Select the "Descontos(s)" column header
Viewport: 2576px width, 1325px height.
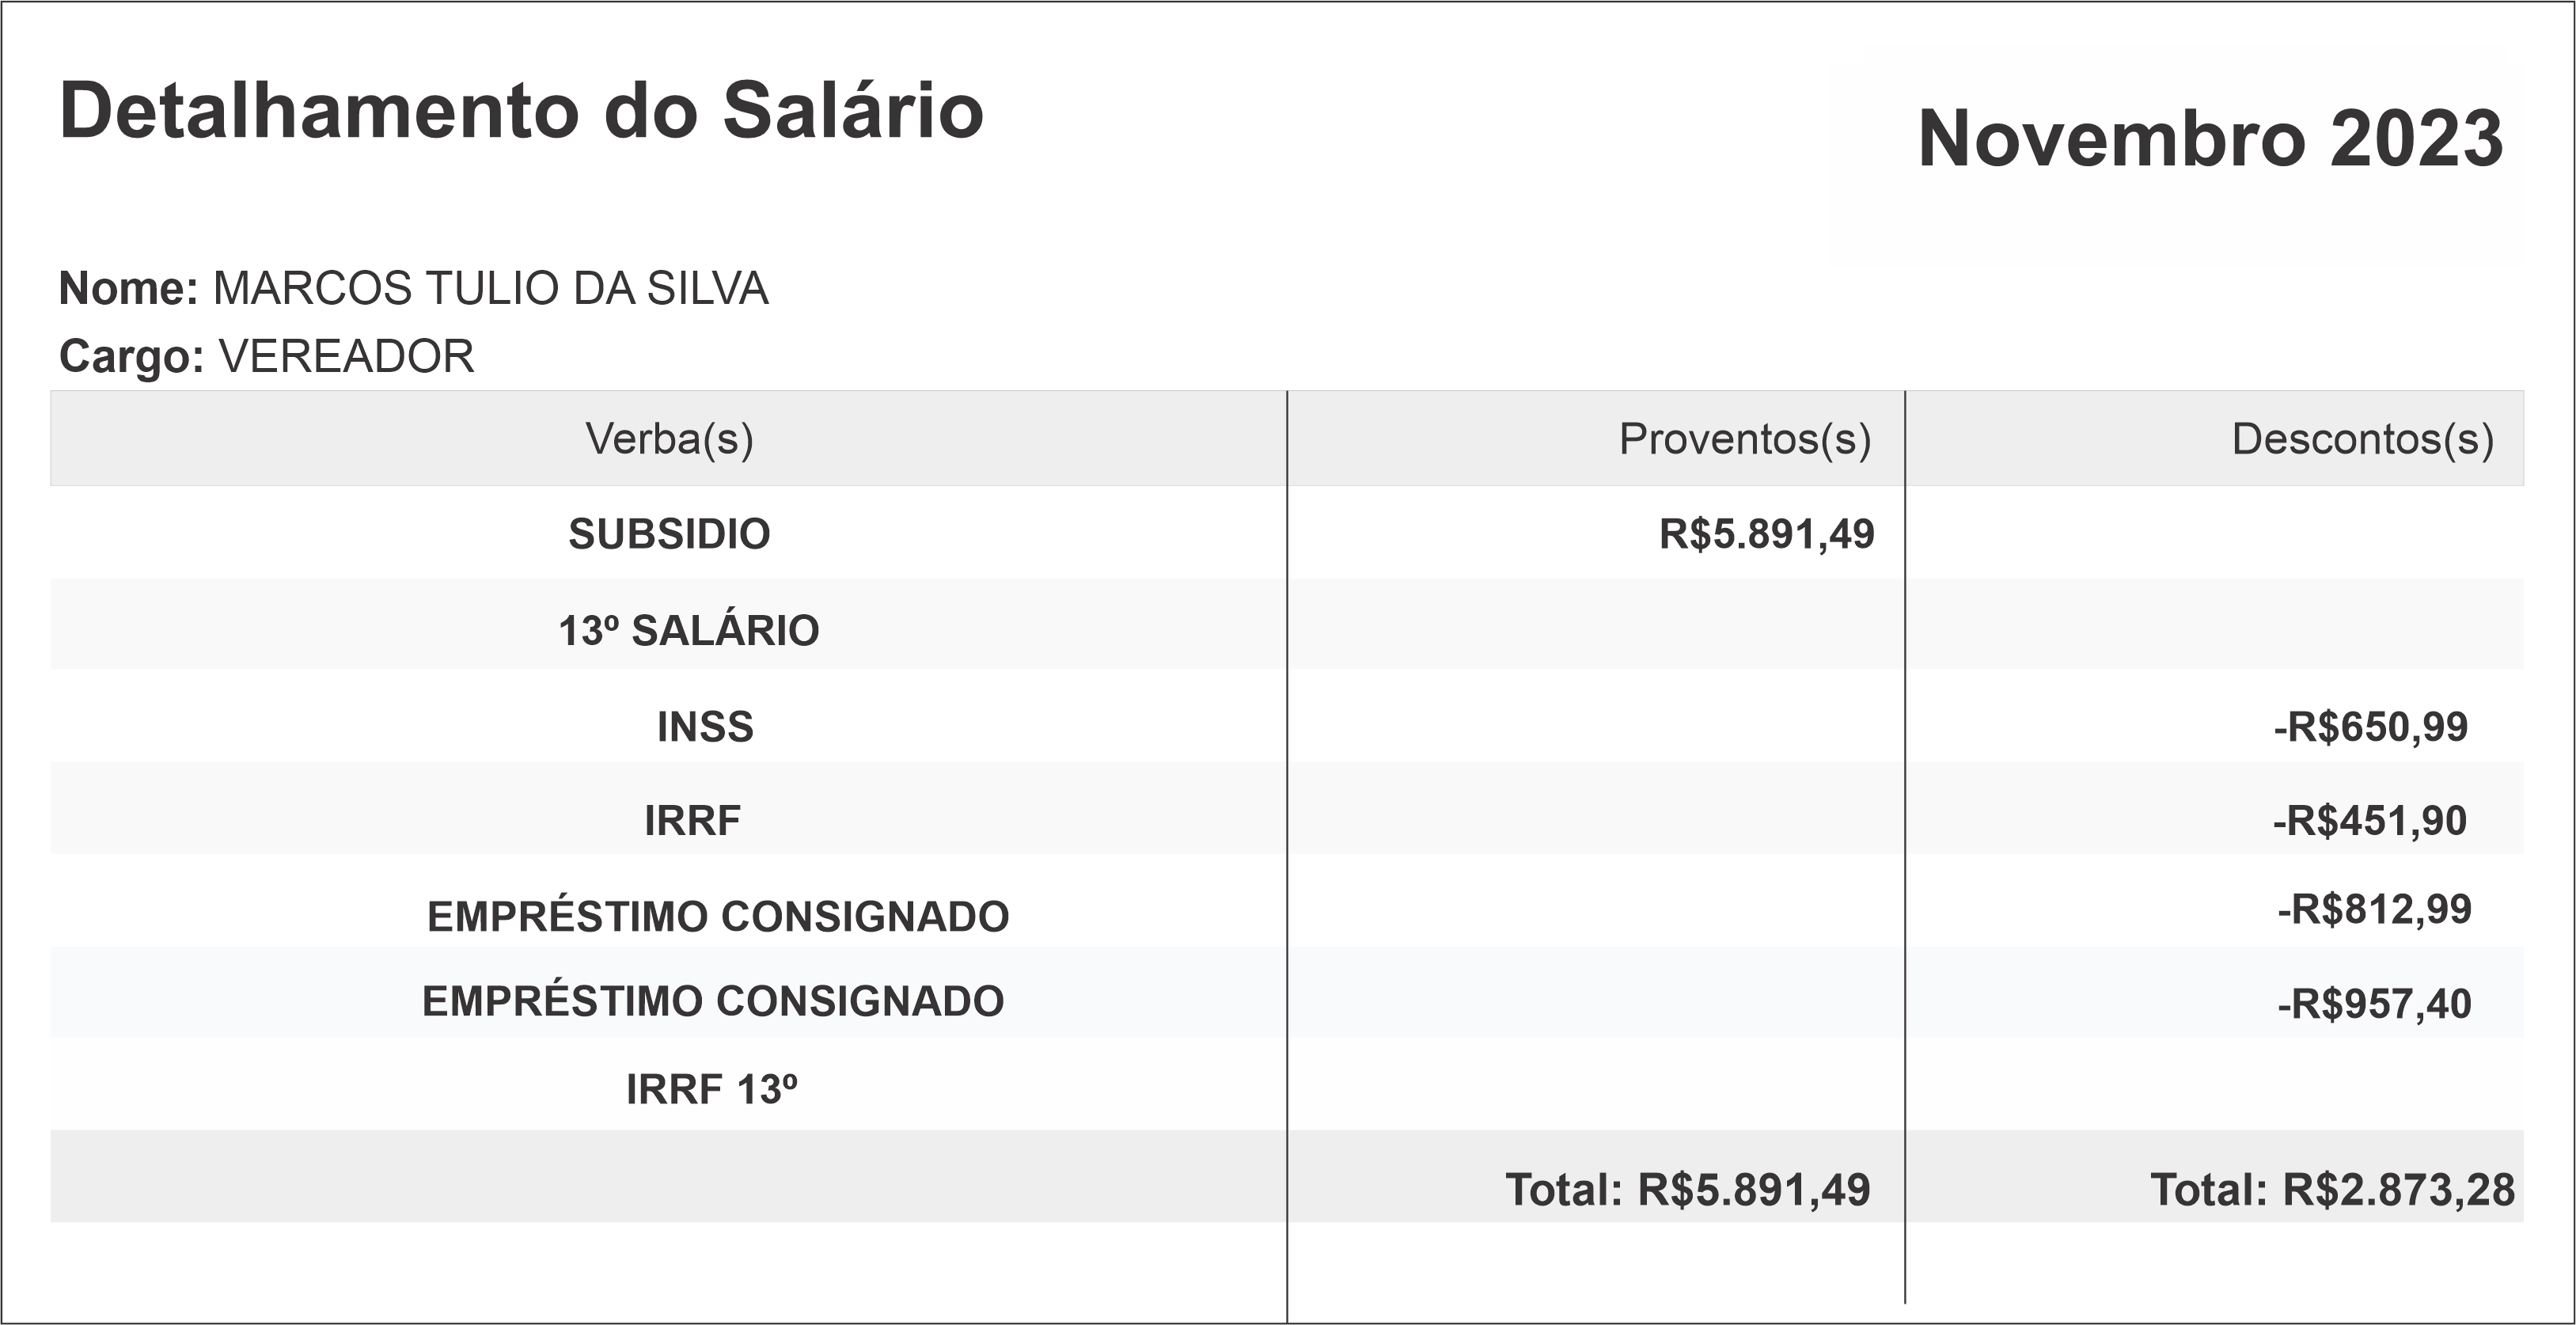pos(2362,439)
